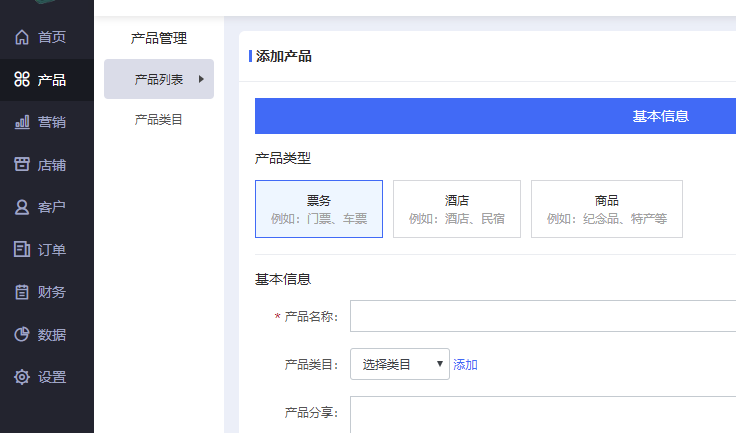The width and height of the screenshot is (741, 433).
Task: Click the 产品分享: field label
Action: click(311, 413)
